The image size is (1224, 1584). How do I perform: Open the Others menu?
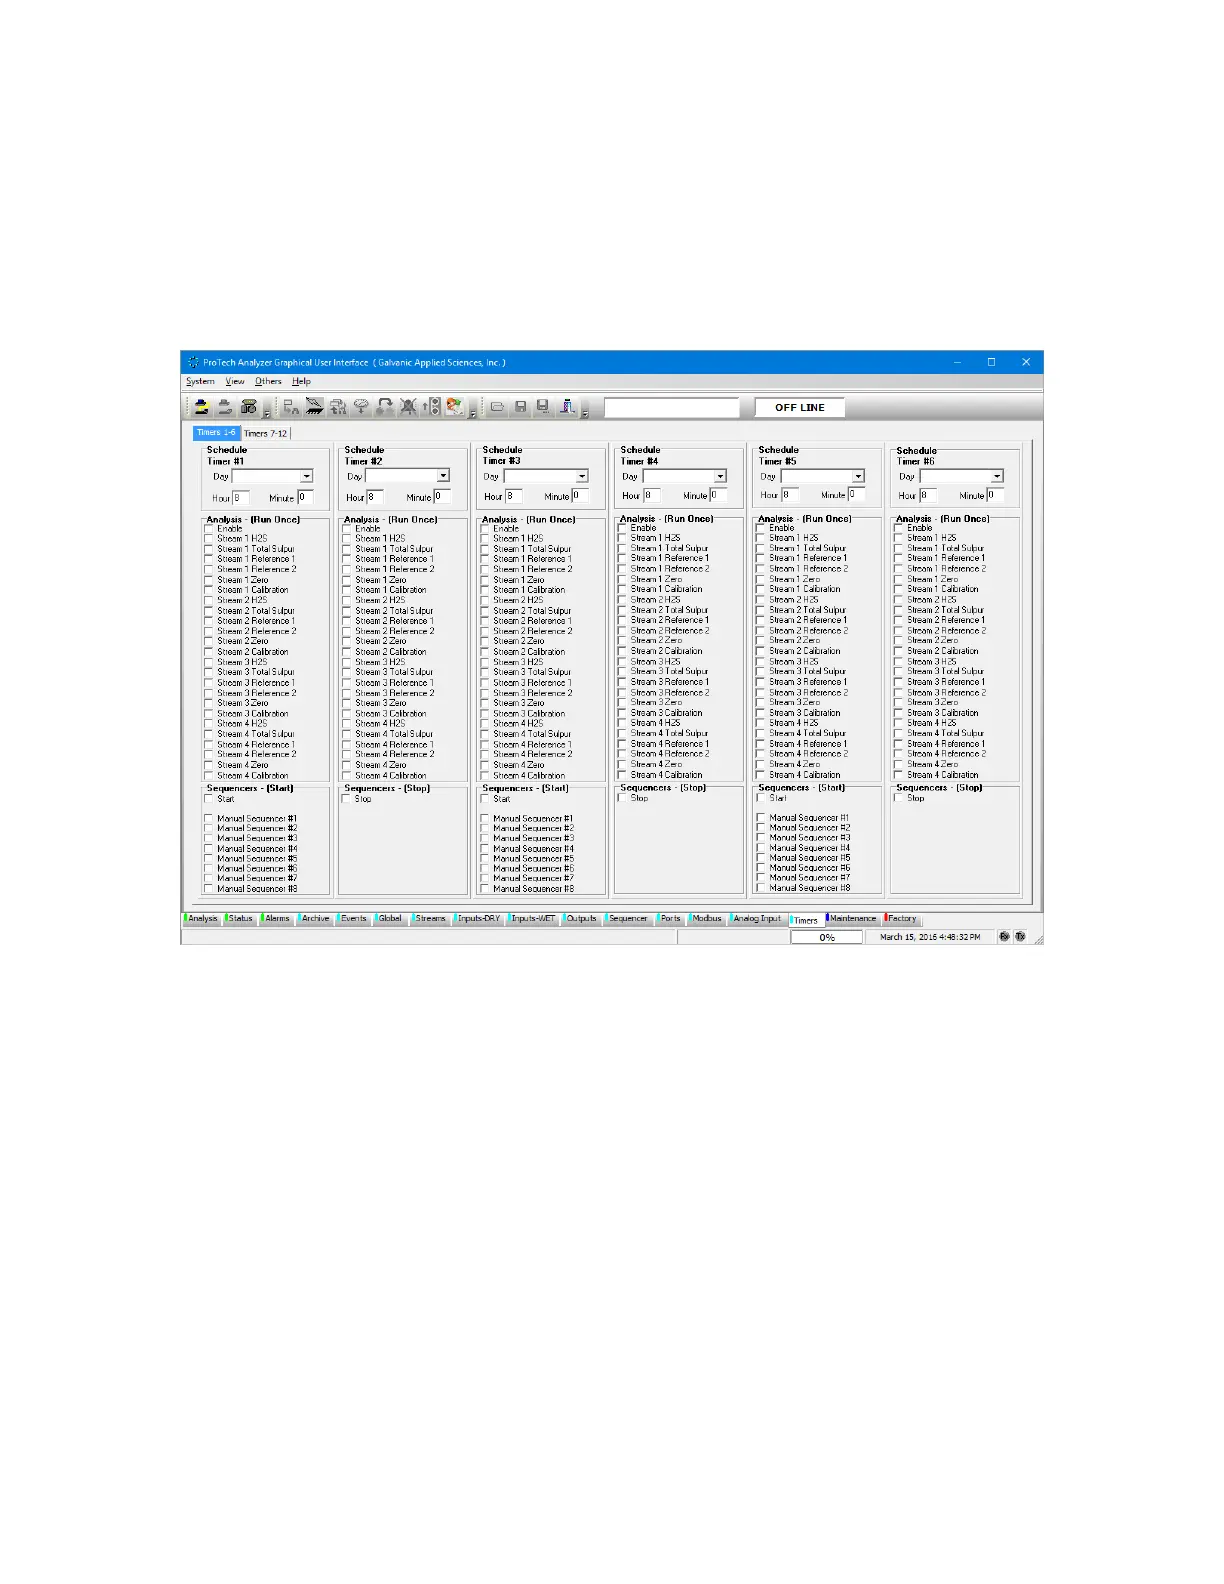268,381
